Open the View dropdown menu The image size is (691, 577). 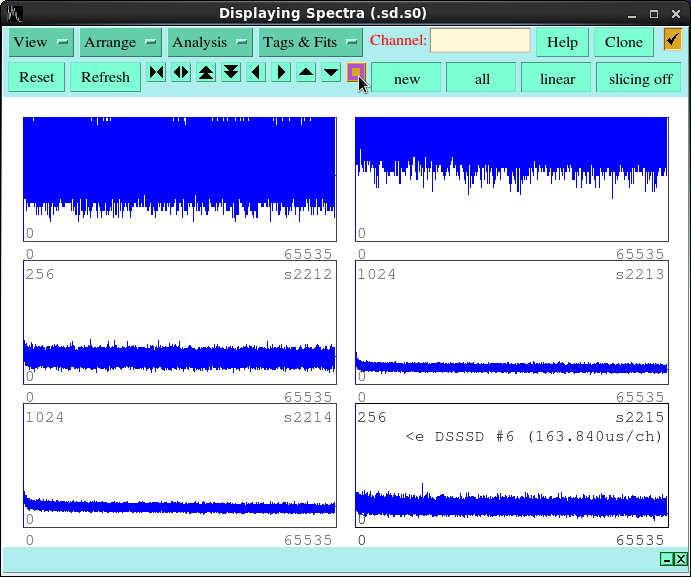(x=41, y=42)
